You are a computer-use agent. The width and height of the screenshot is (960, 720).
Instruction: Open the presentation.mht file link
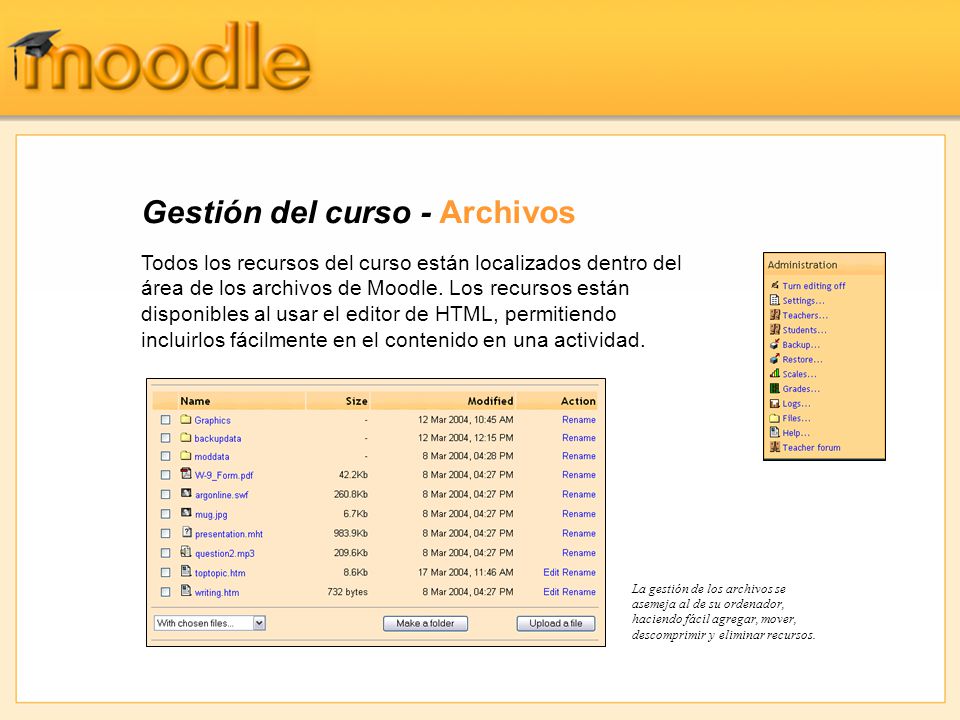pos(229,534)
